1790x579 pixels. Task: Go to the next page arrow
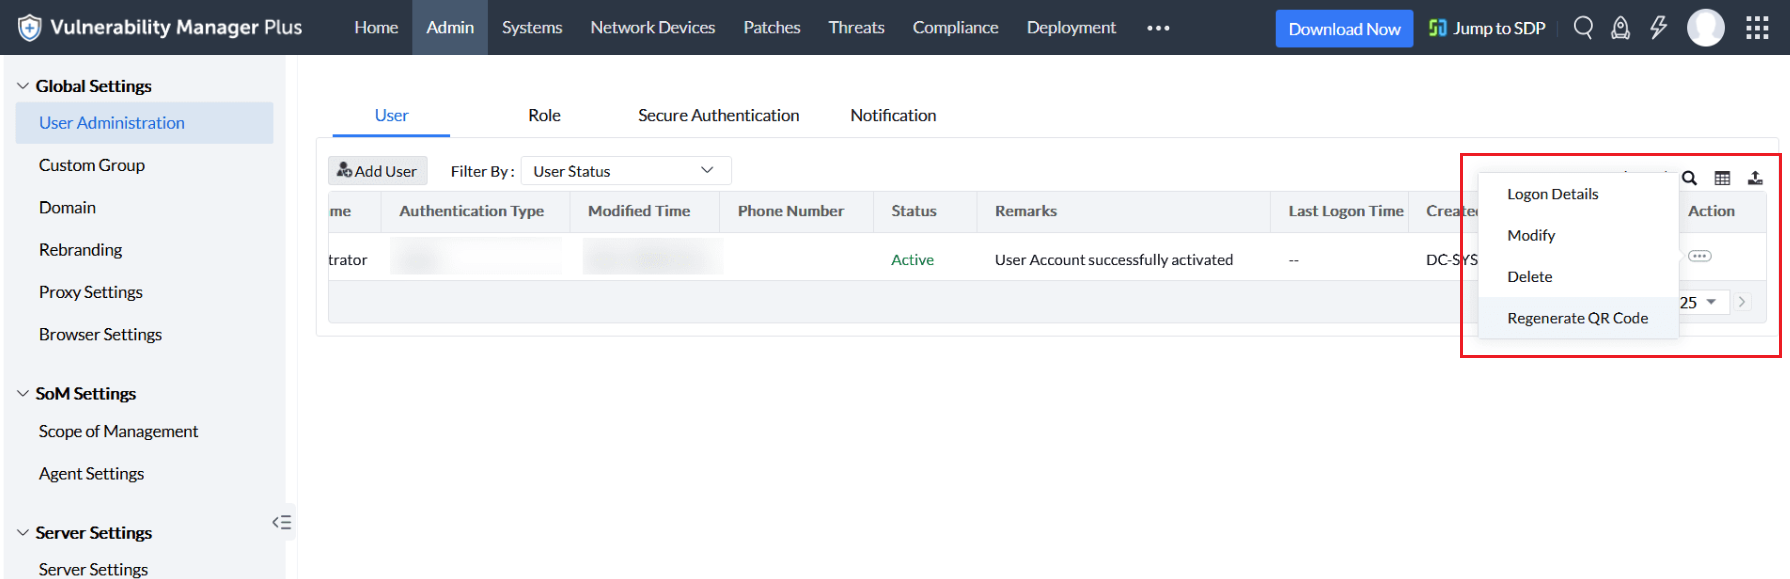click(x=1742, y=302)
